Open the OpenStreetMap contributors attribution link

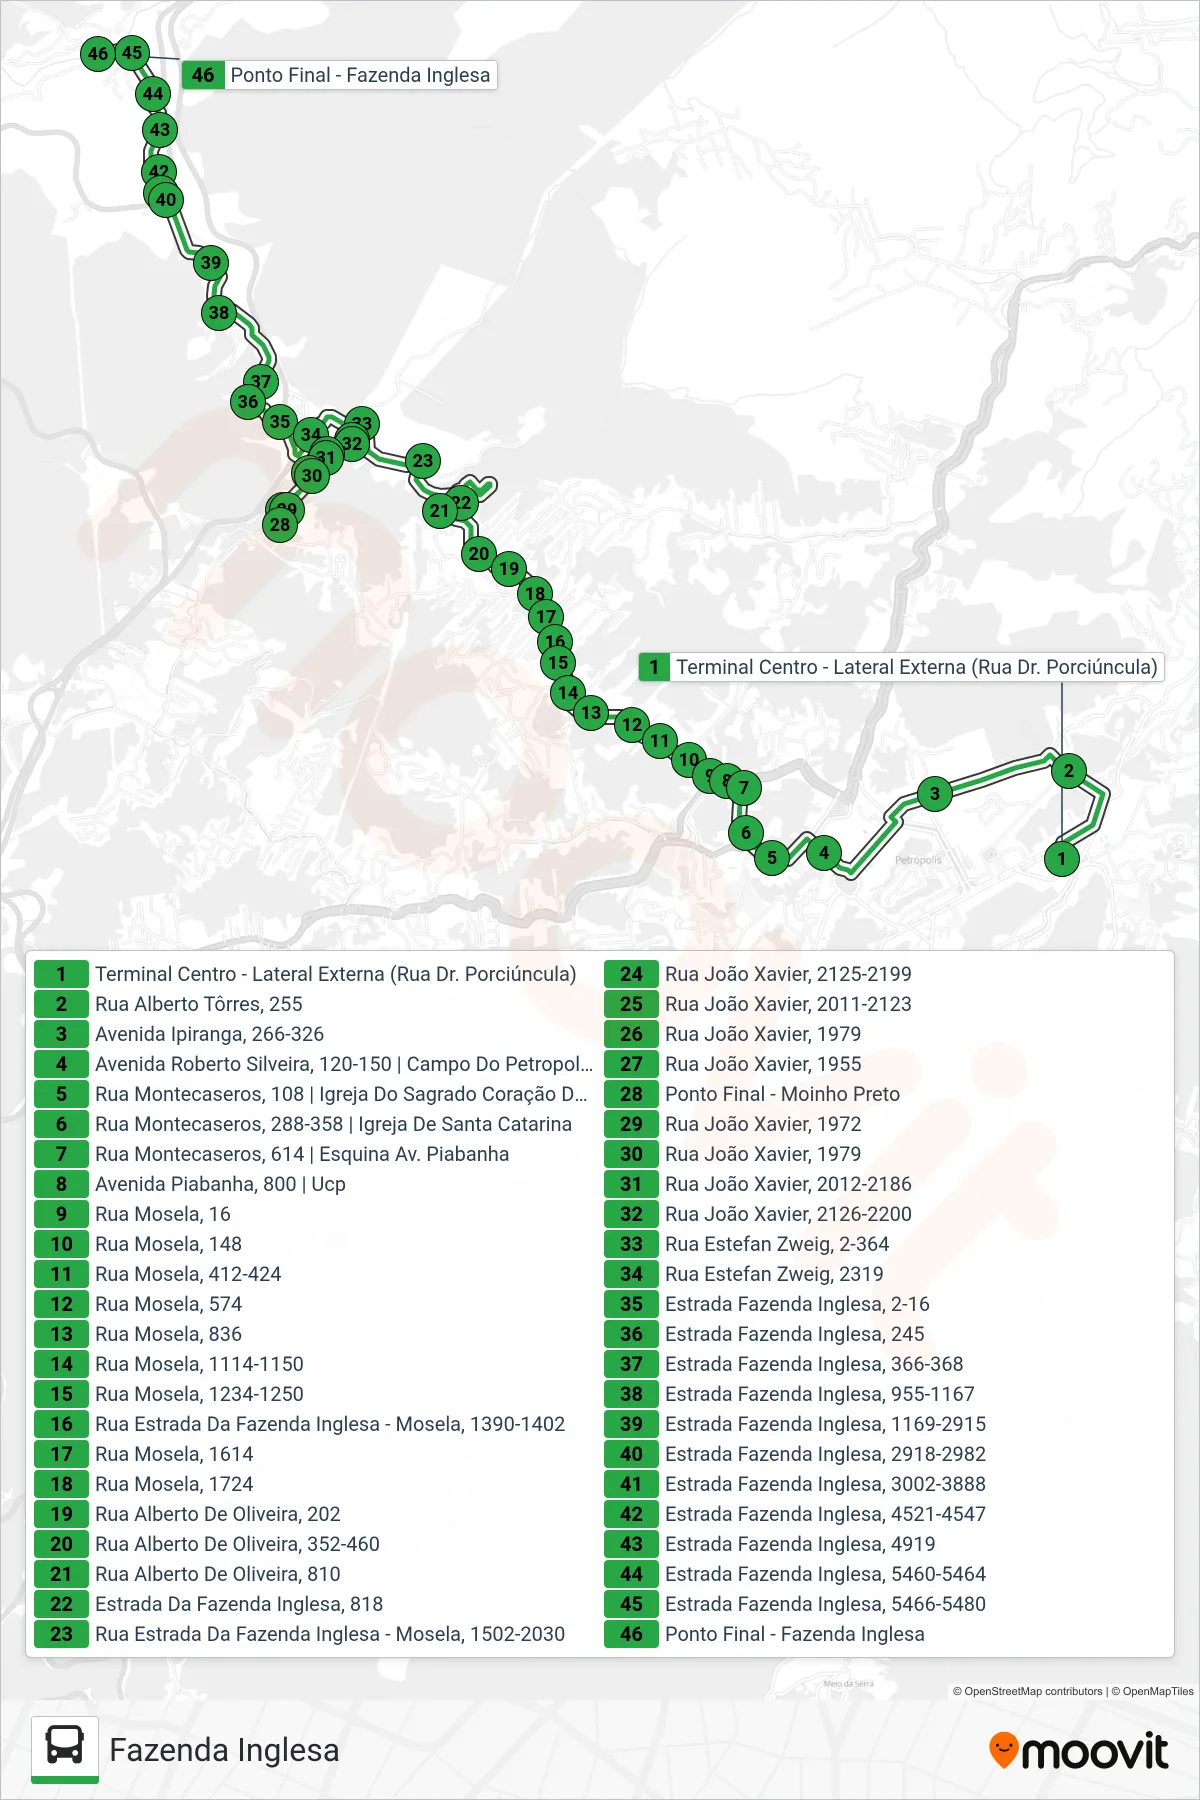1027,1691
